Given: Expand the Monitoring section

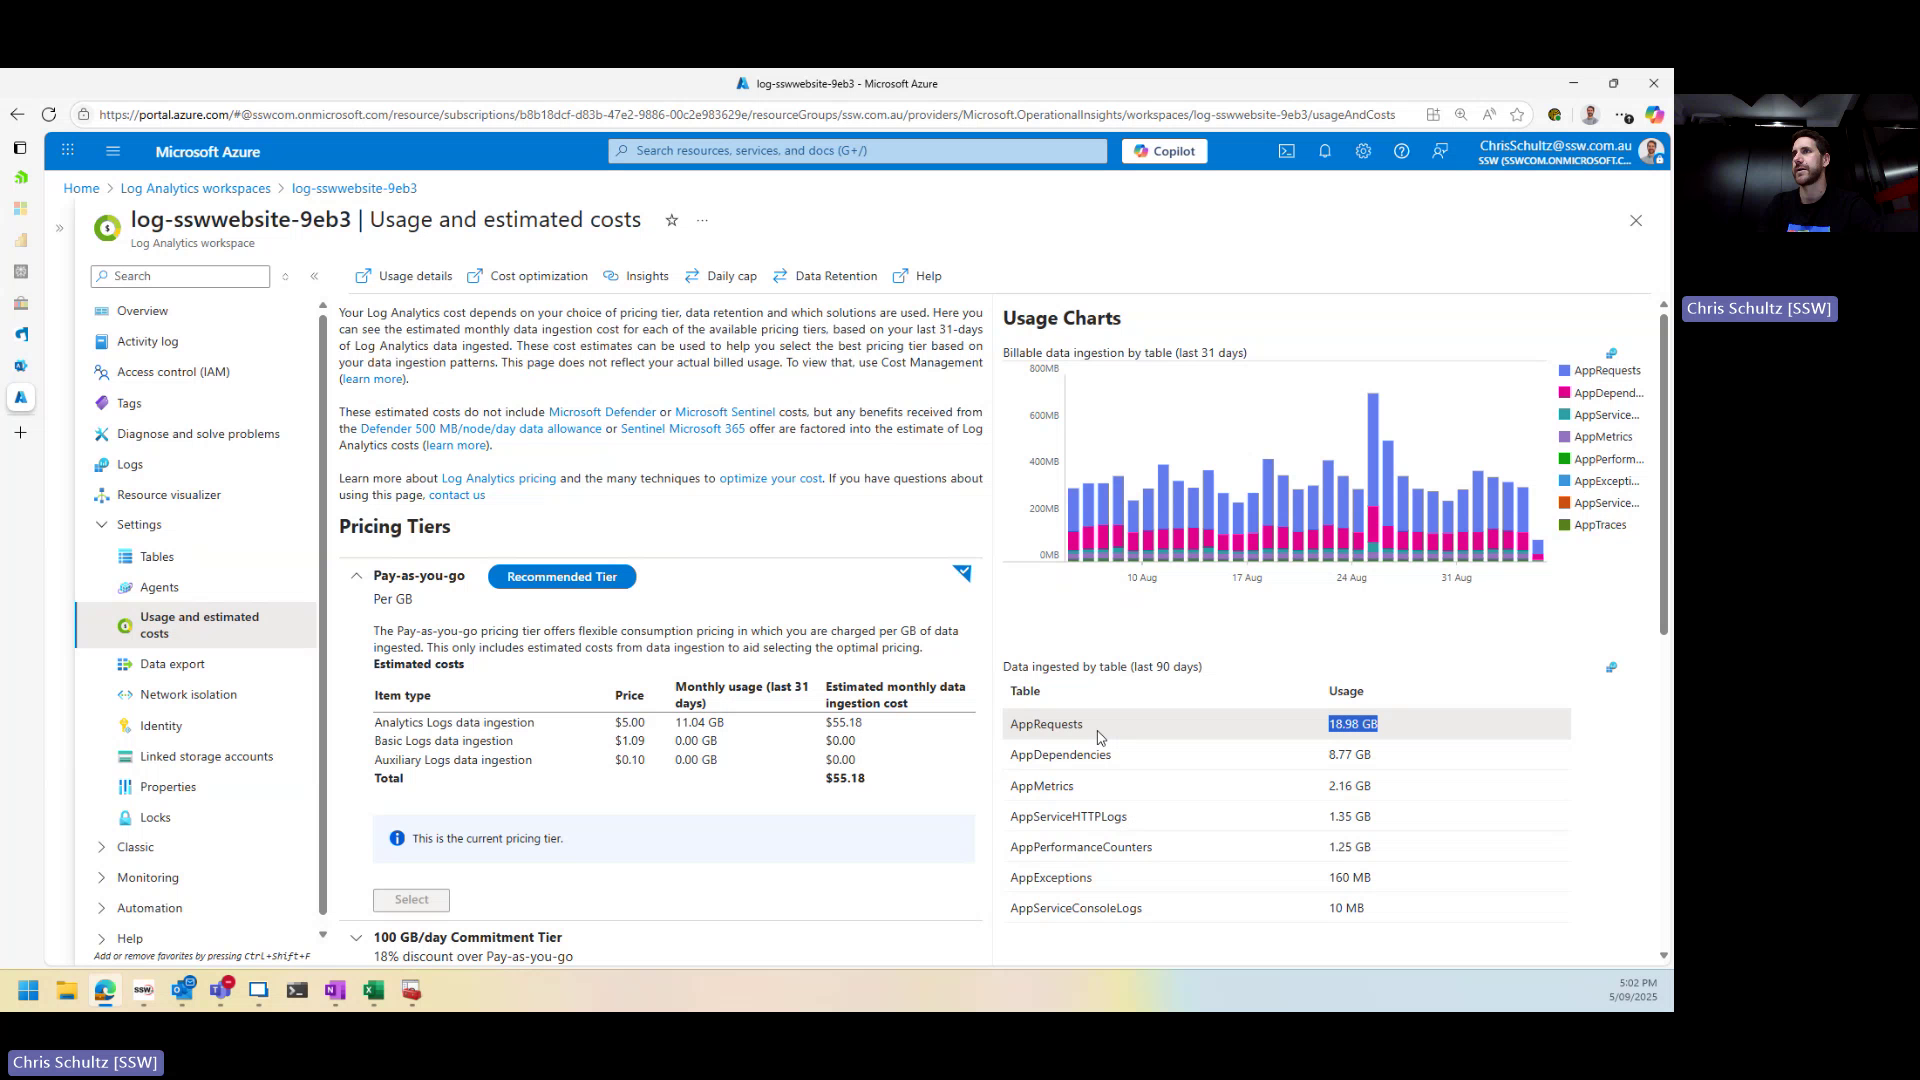Looking at the screenshot, I should (102, 878).
